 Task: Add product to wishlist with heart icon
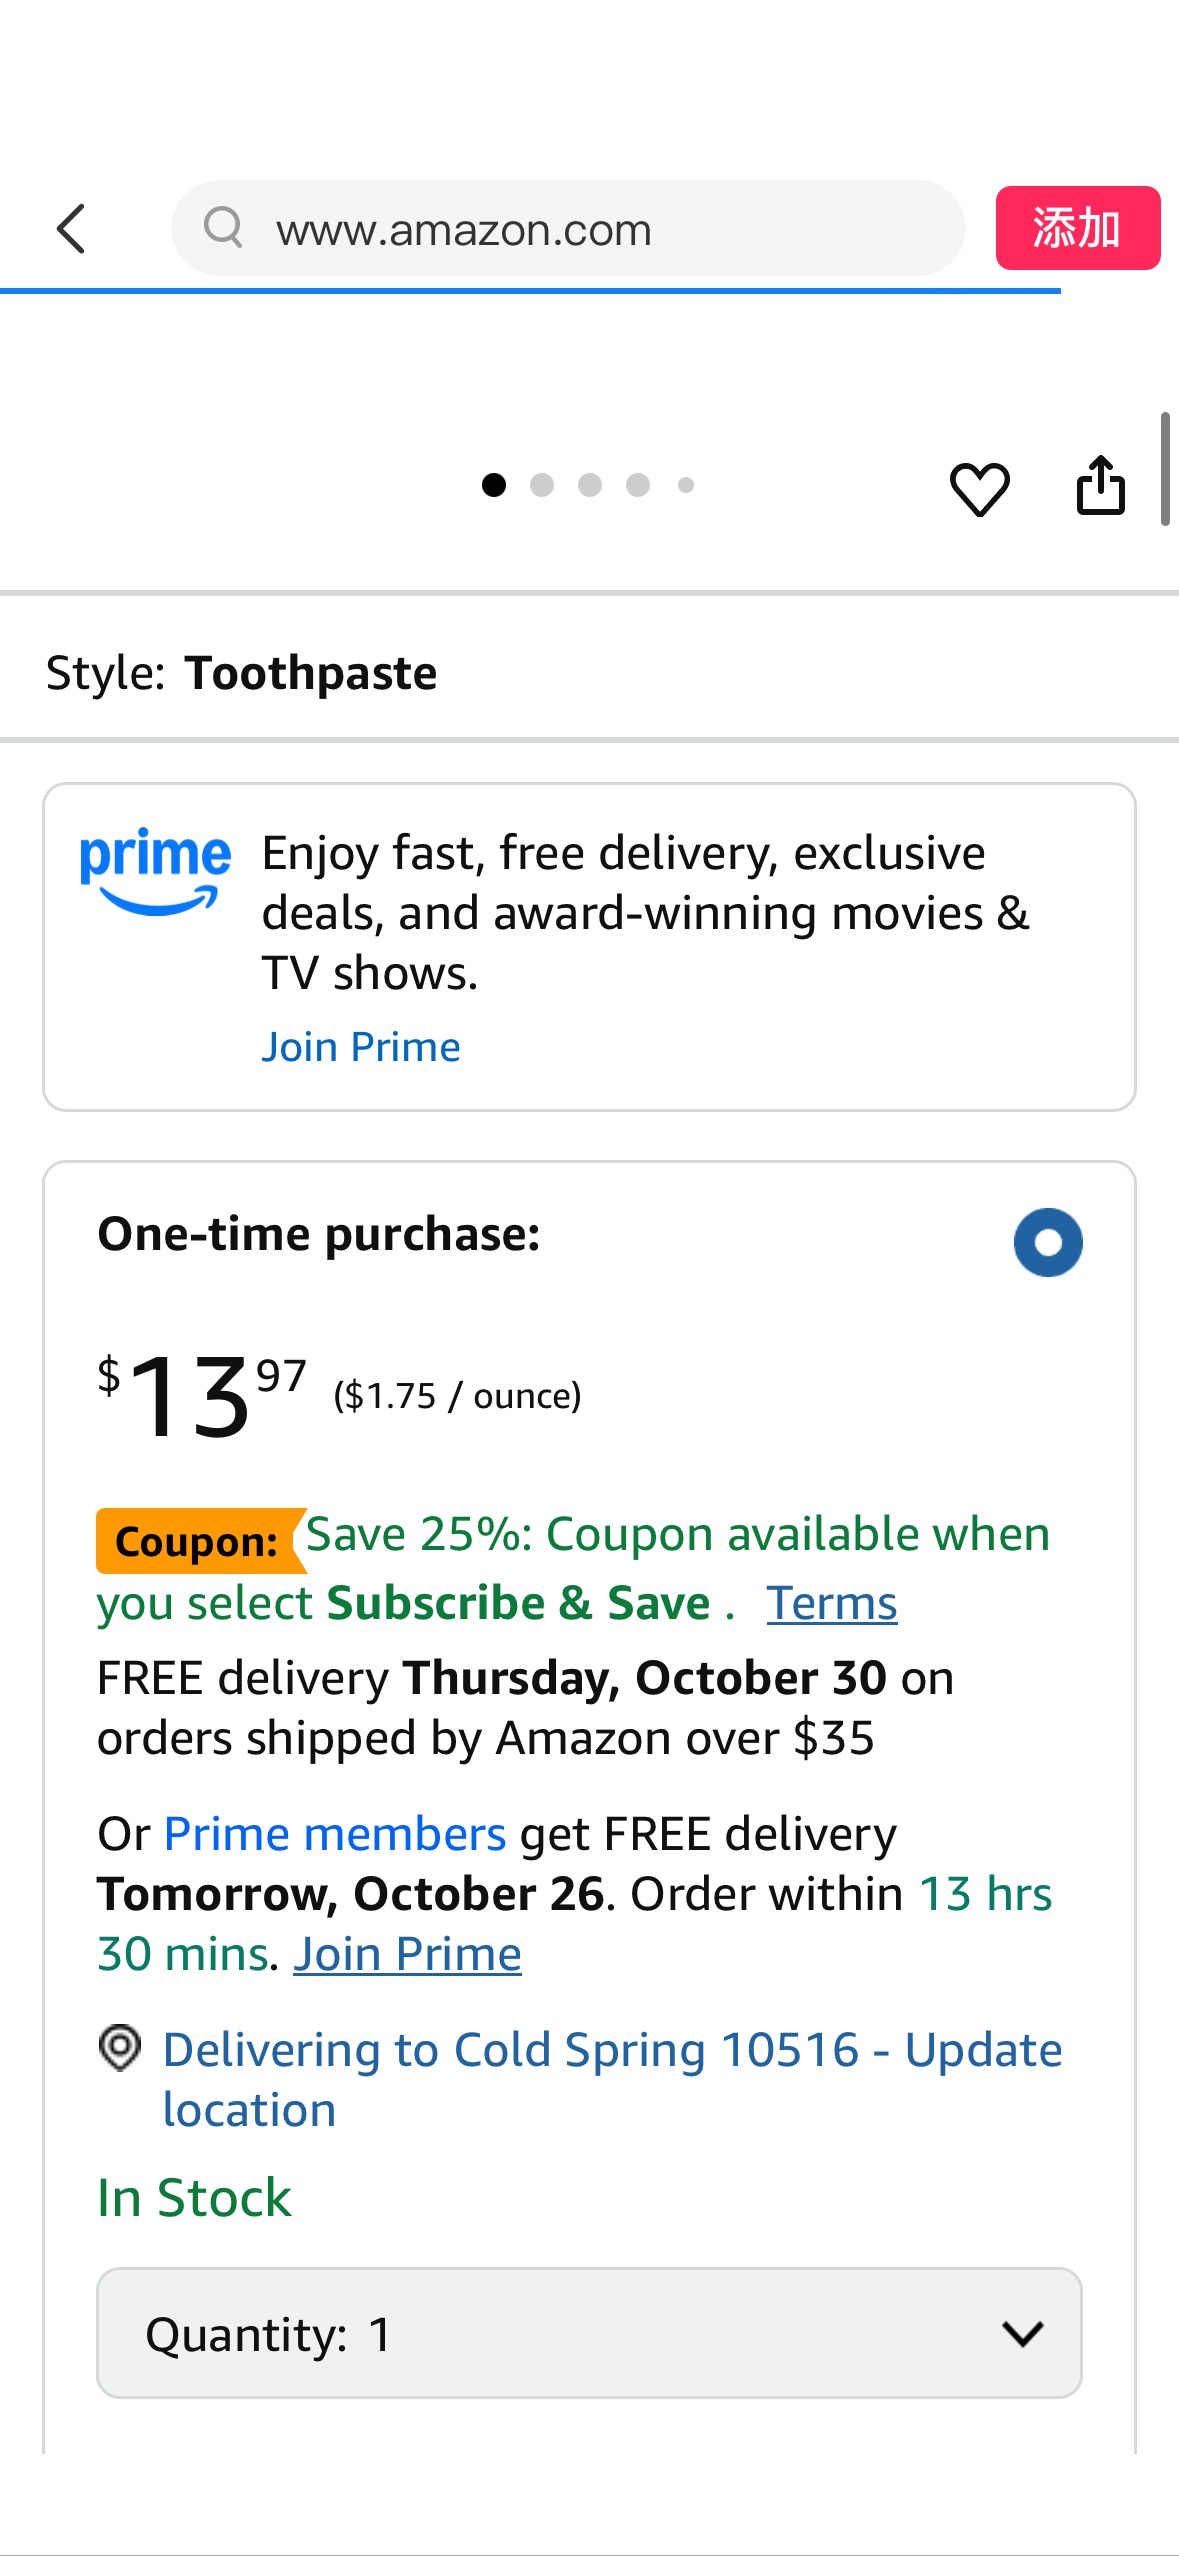click(x=979, y=489)
